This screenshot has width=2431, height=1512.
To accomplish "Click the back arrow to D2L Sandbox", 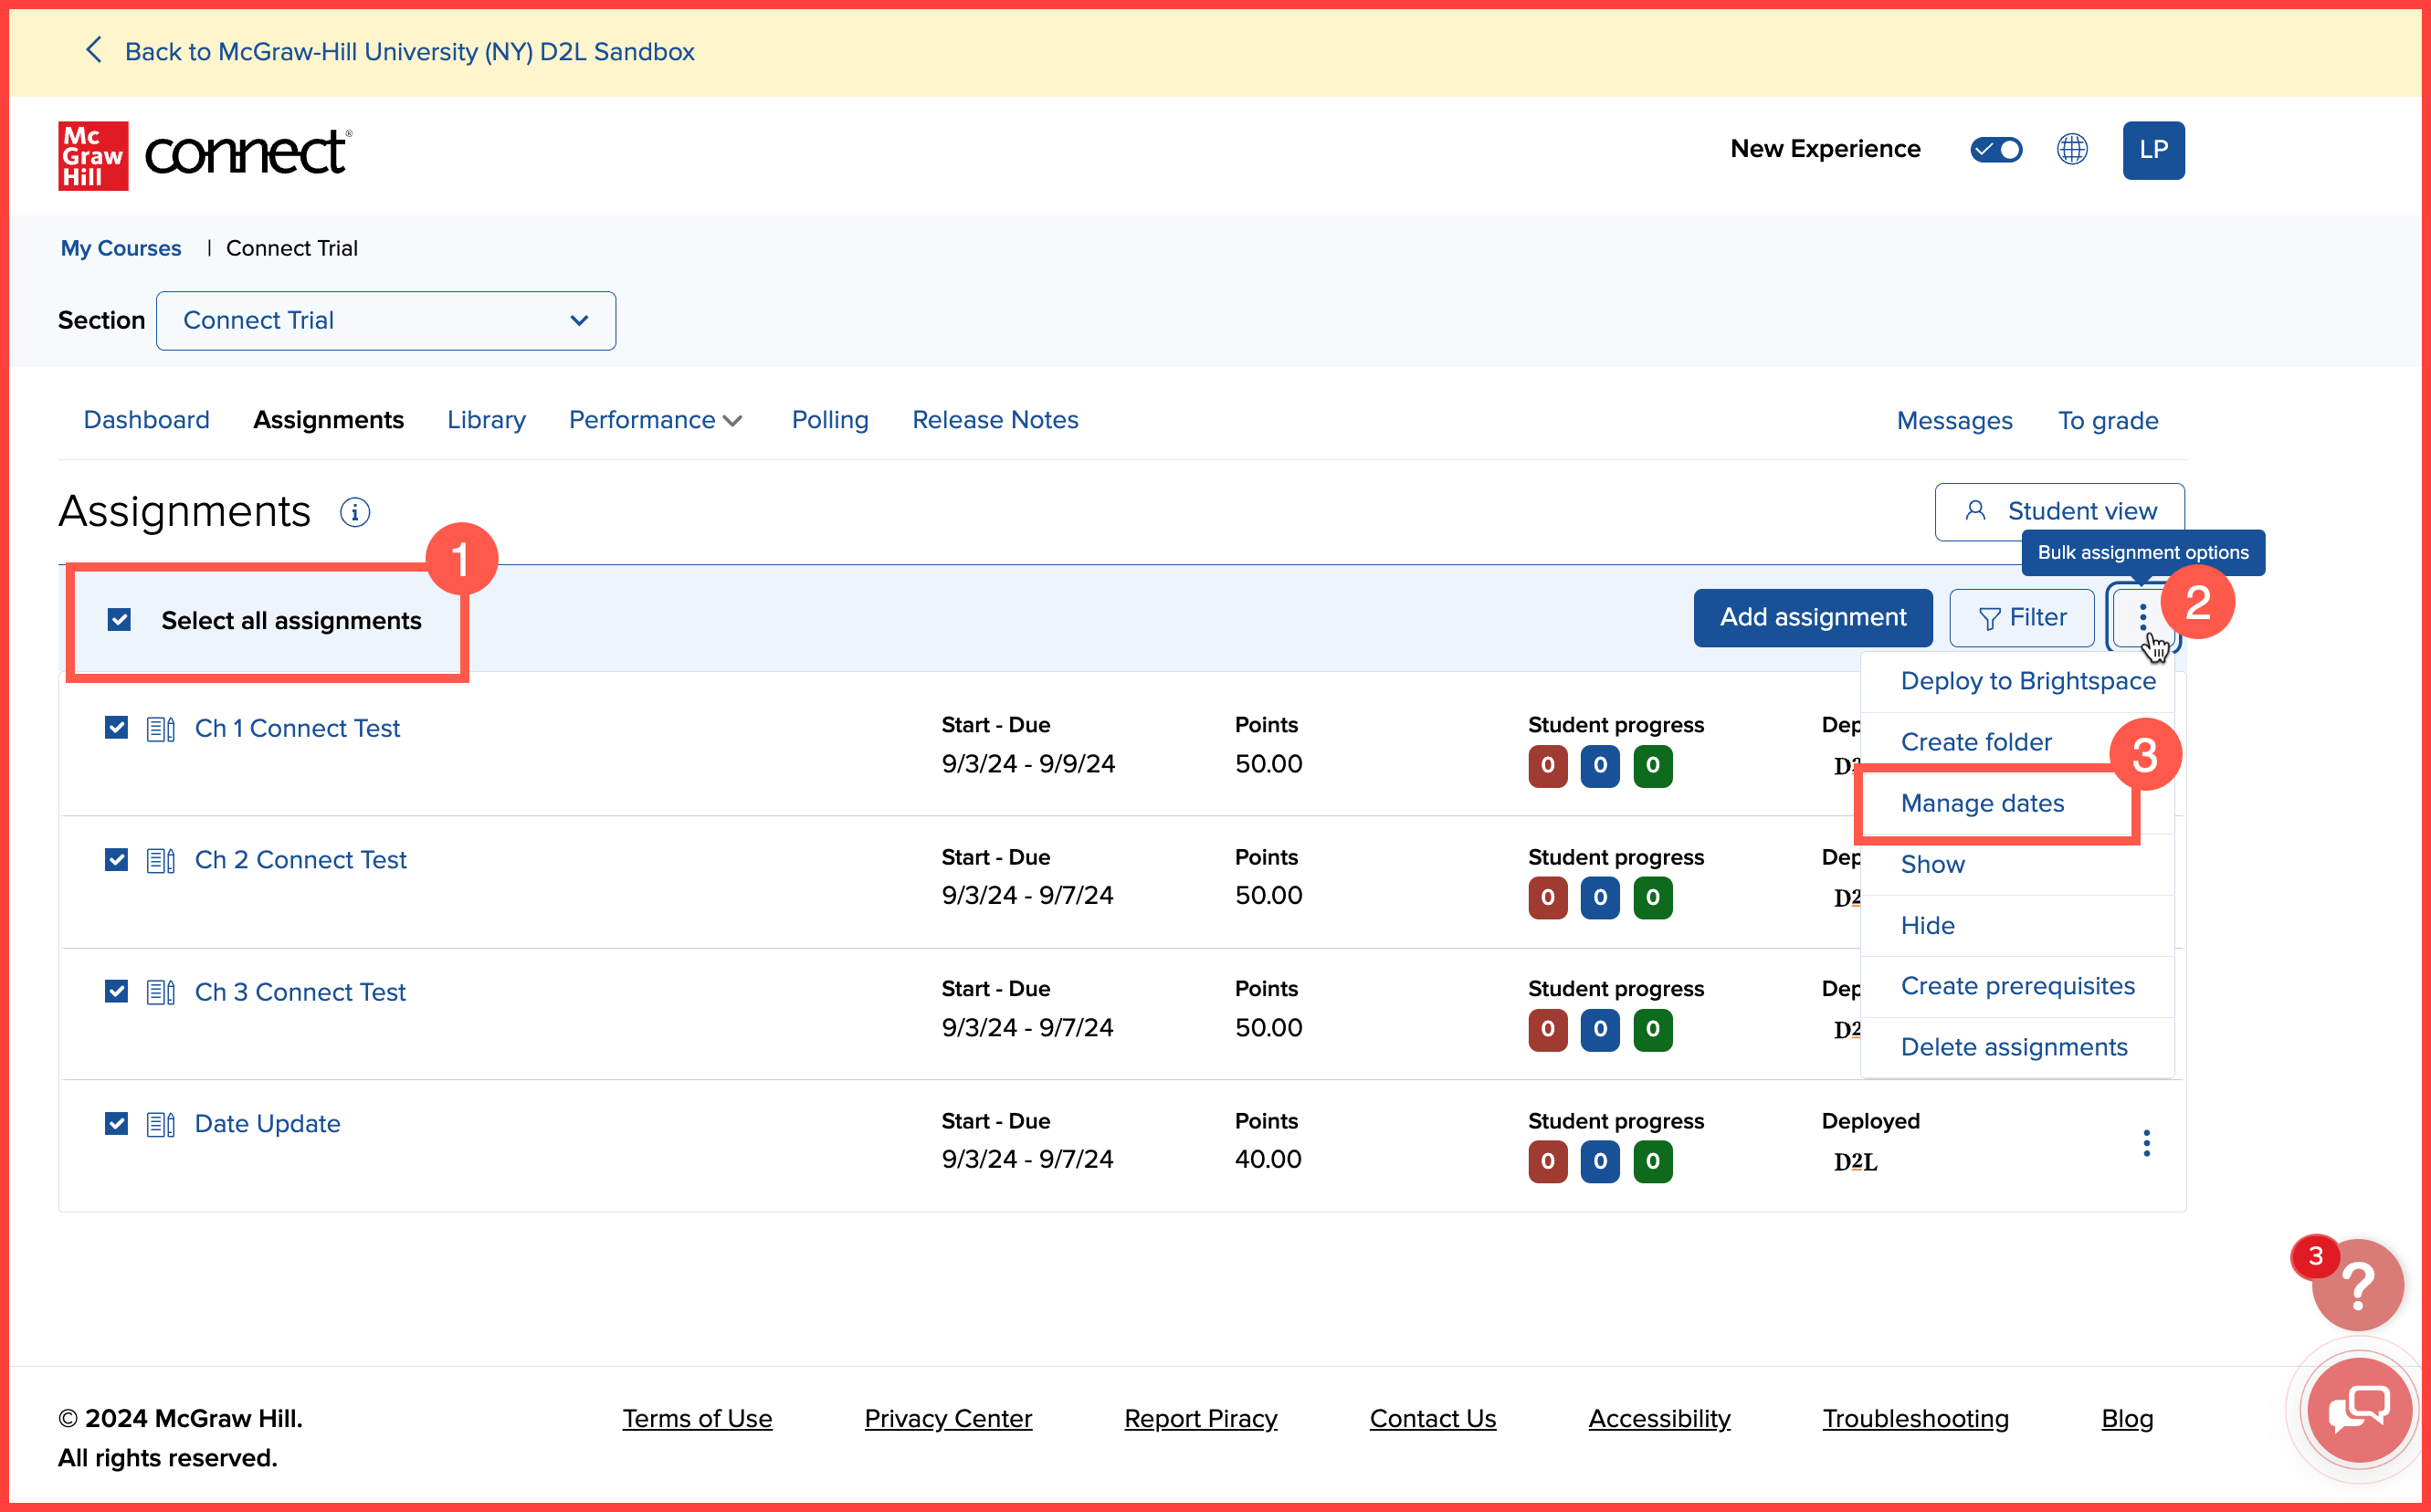I will click(94, 51).
